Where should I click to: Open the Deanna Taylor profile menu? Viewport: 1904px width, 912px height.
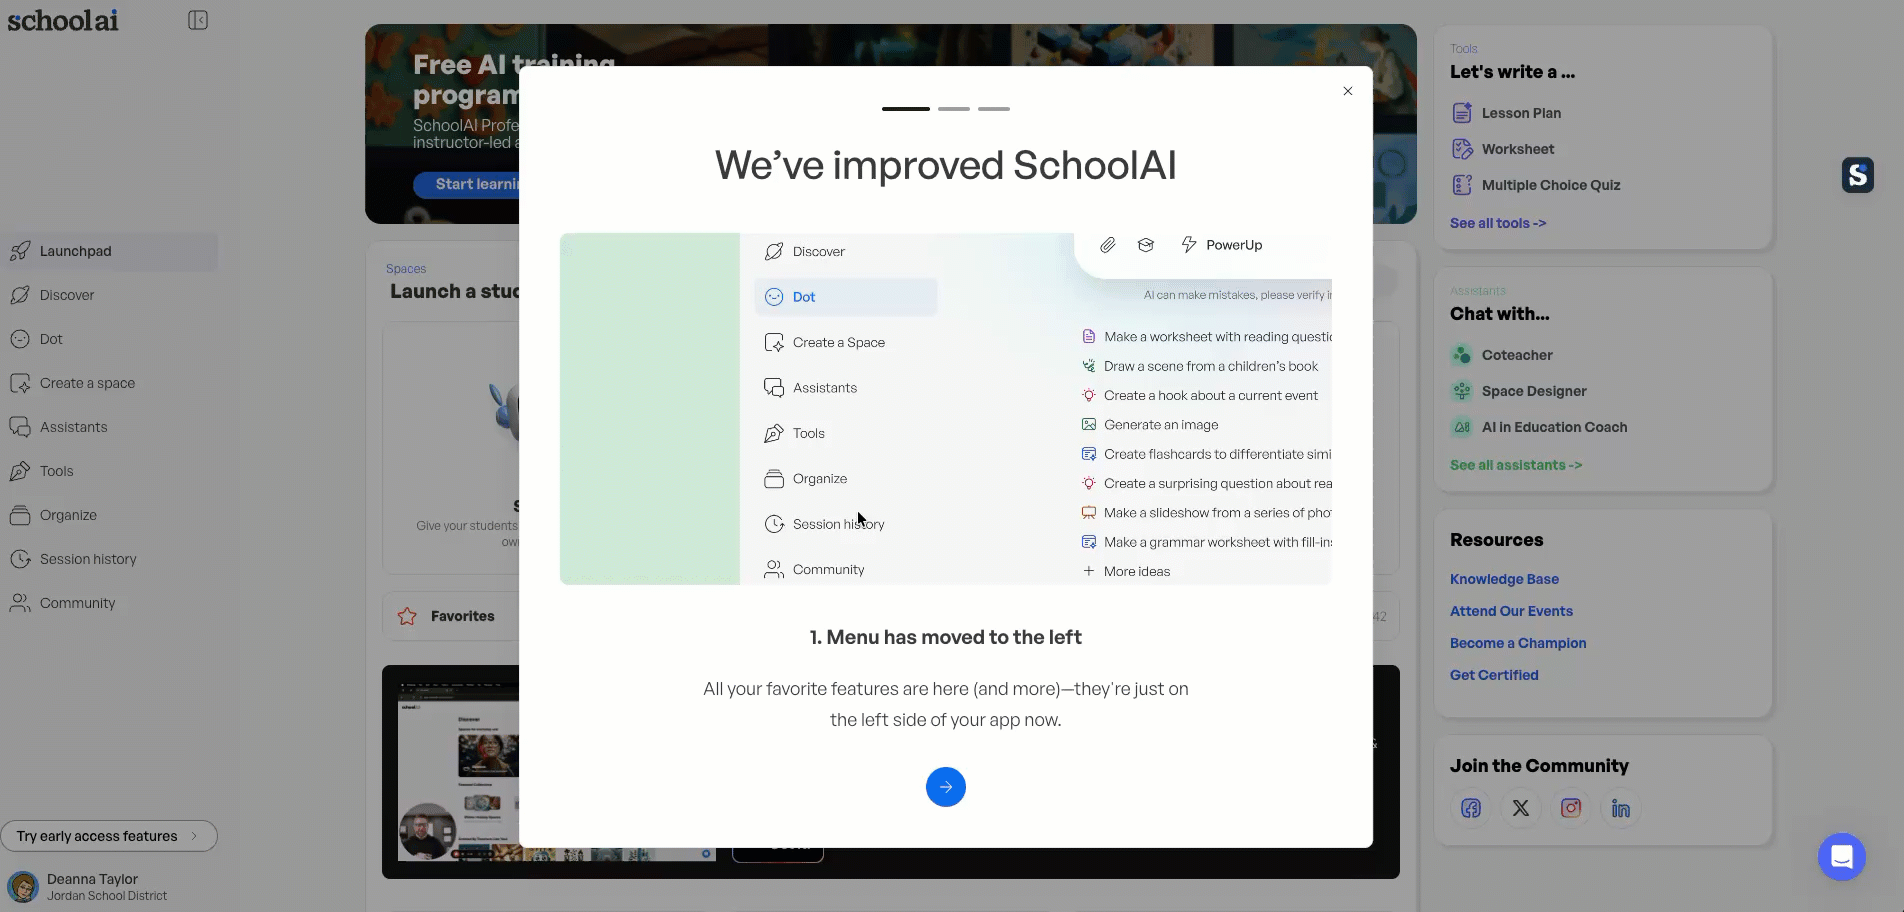click(x=90, y=886)
